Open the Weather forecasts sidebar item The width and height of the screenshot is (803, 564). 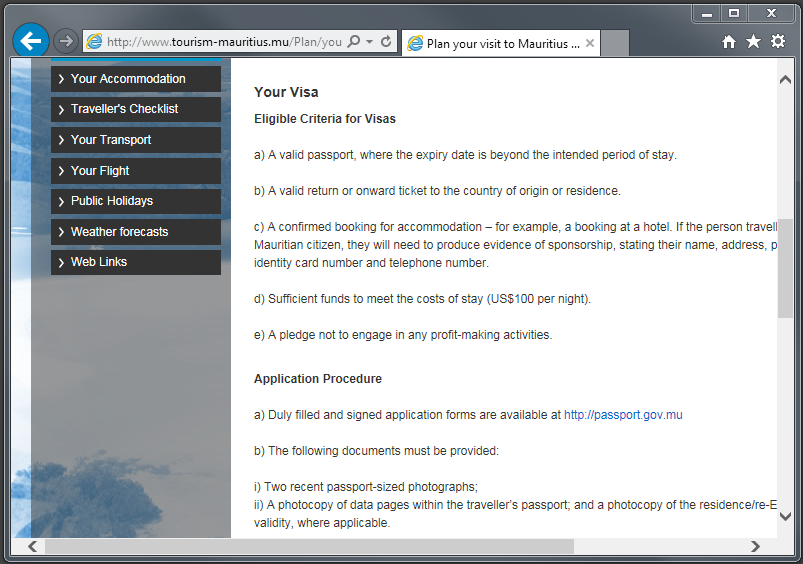point(136,232)
